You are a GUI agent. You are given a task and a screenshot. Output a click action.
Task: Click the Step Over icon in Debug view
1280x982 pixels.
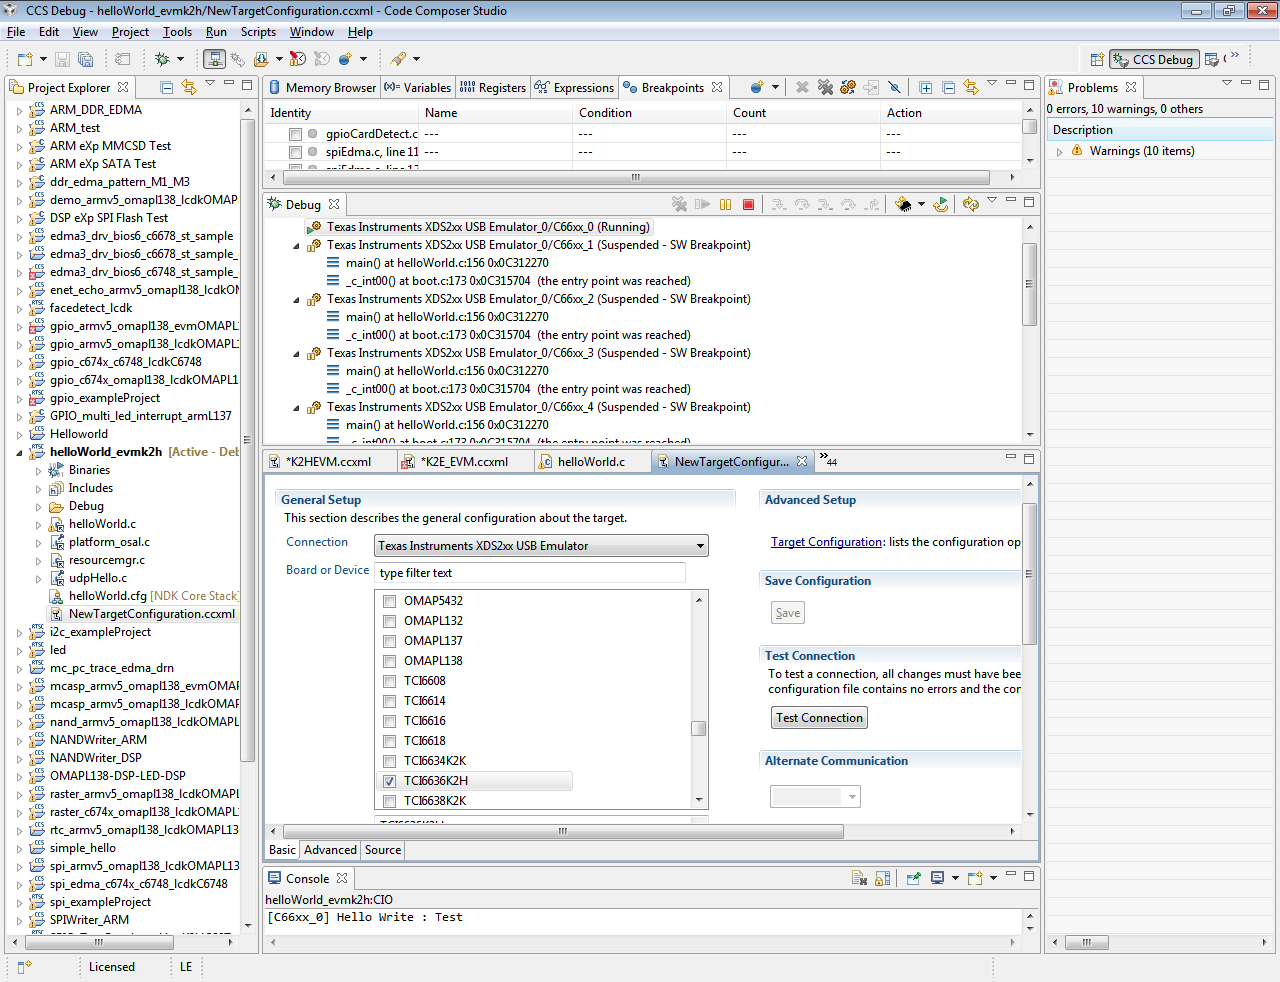tap(802, 204)
